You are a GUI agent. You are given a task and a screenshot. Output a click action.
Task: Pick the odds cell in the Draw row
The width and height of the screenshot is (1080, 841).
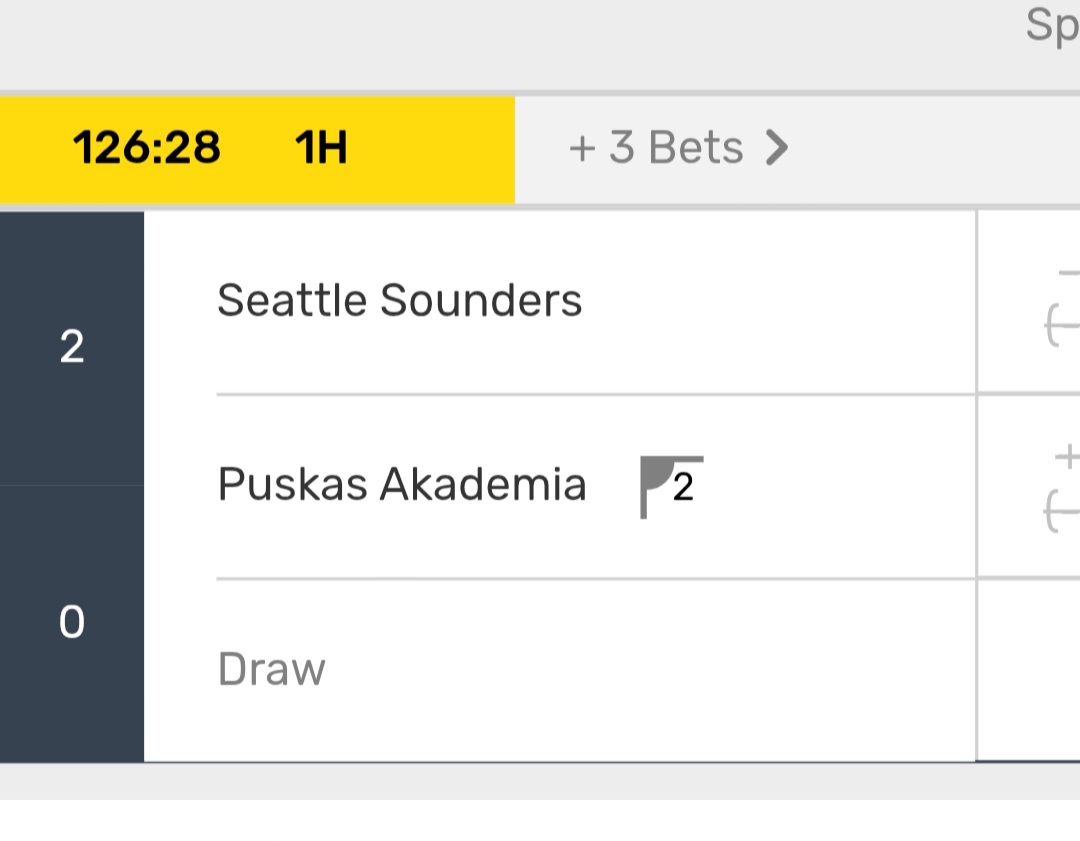1028,670
